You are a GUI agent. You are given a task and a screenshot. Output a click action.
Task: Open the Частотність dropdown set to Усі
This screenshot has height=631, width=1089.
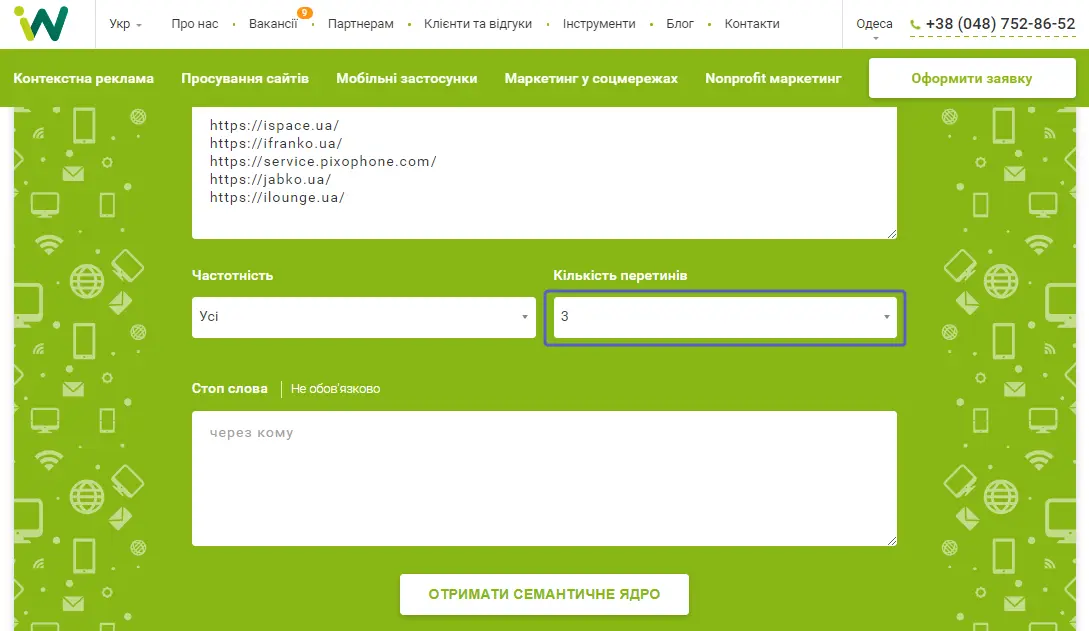coord(364,317)
